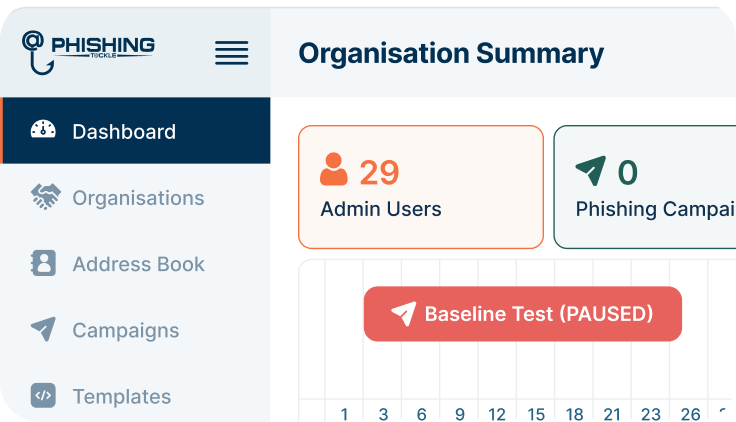Open the Organisations menu item
Viewport: 736px width, 422px height.
point(135,197)
